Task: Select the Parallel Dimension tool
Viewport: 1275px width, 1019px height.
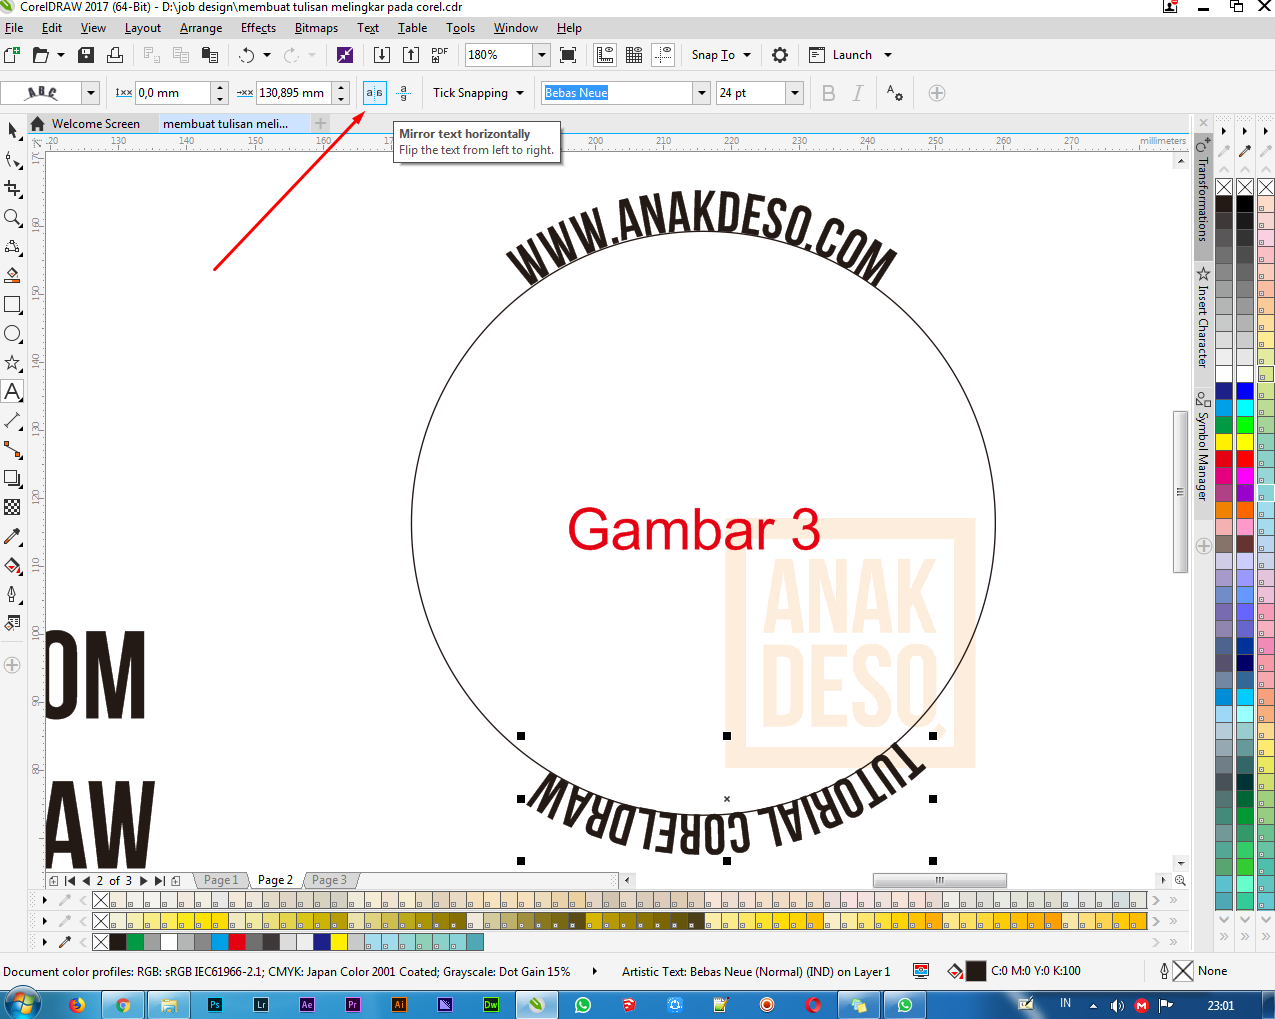Action: pos(13,421)
